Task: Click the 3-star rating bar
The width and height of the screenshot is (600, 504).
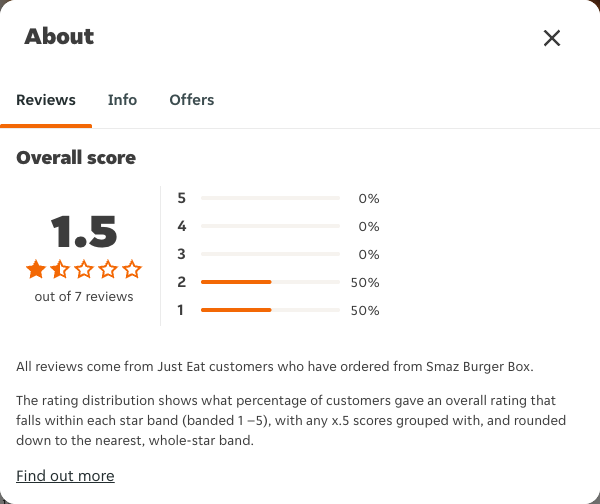Action: click(270, 254)
